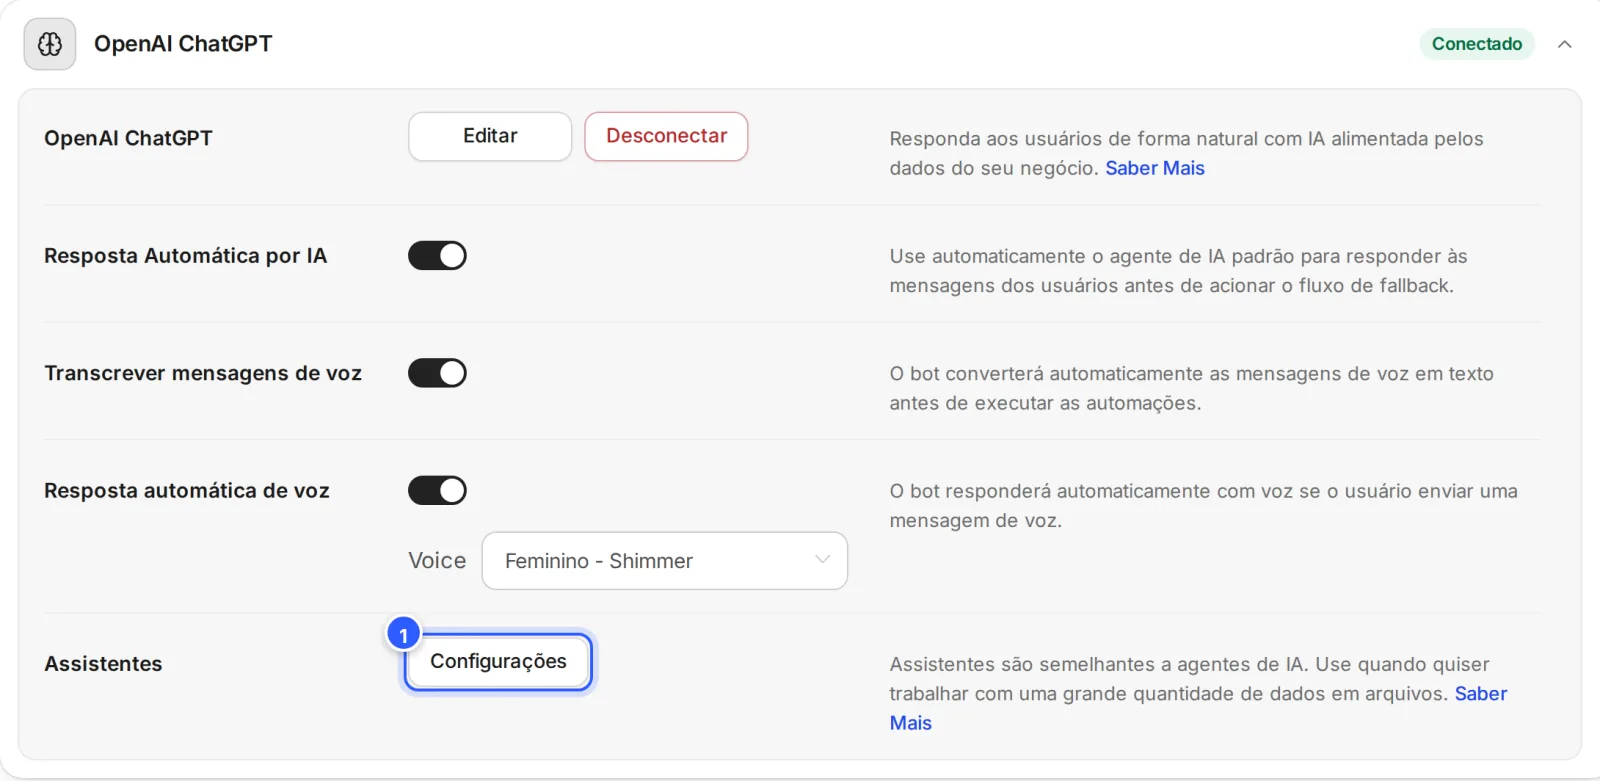Viewport: 1600px width, 781px height.
Task: Disable Transcrever mensagens de voz switch
Action: click(437, 373)
